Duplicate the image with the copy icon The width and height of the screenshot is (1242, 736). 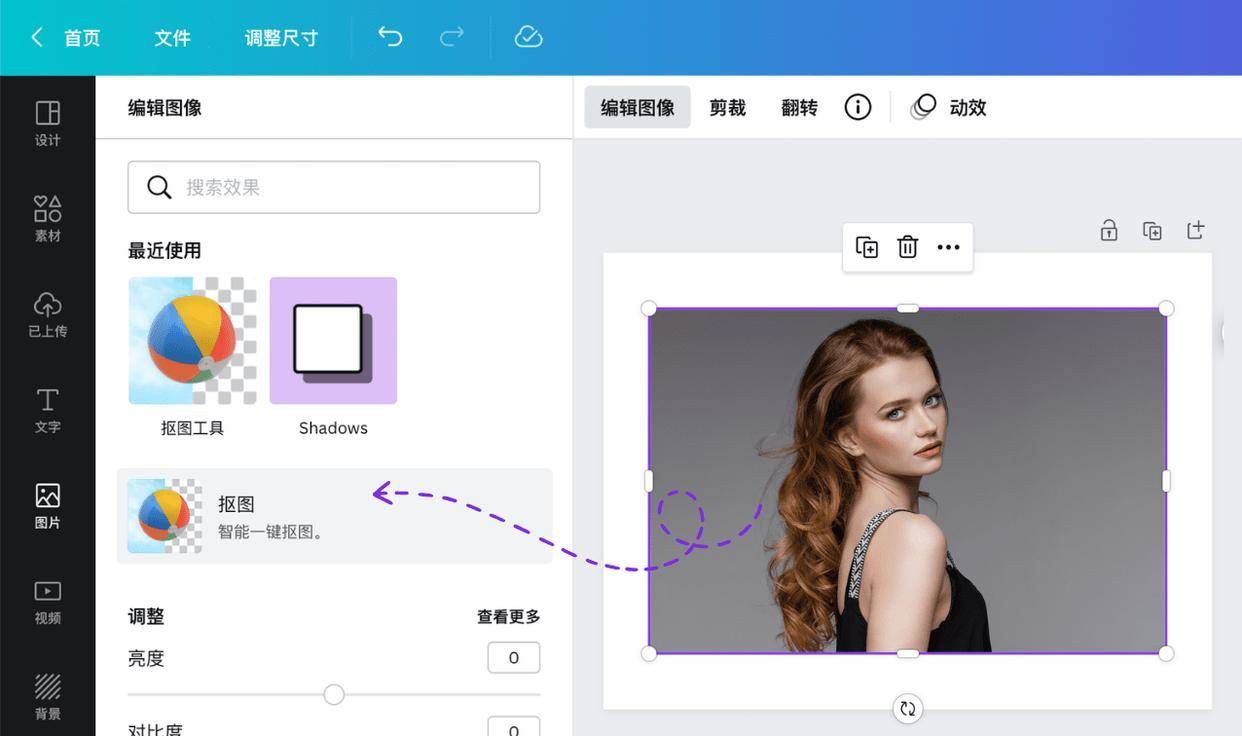click(x=867, y=246)
